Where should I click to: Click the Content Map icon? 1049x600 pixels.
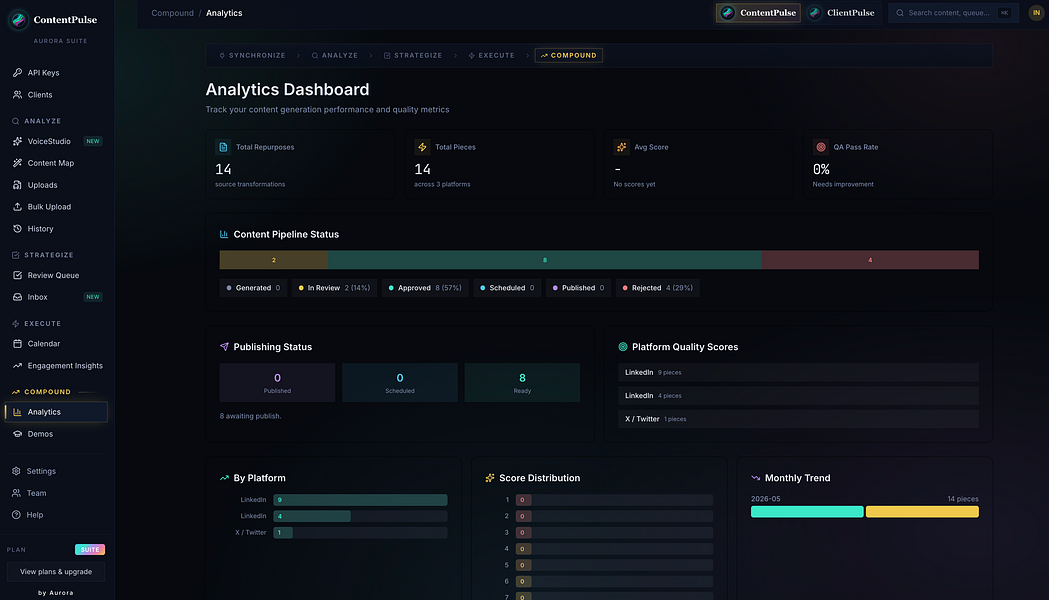click(x=17, y=163)
